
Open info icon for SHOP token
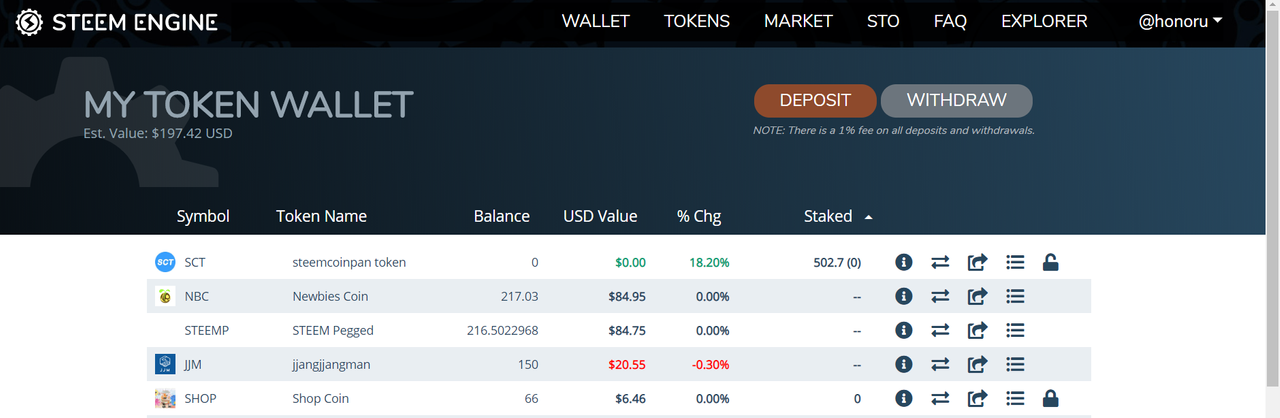pyautogui.click(x=903, y=398)
